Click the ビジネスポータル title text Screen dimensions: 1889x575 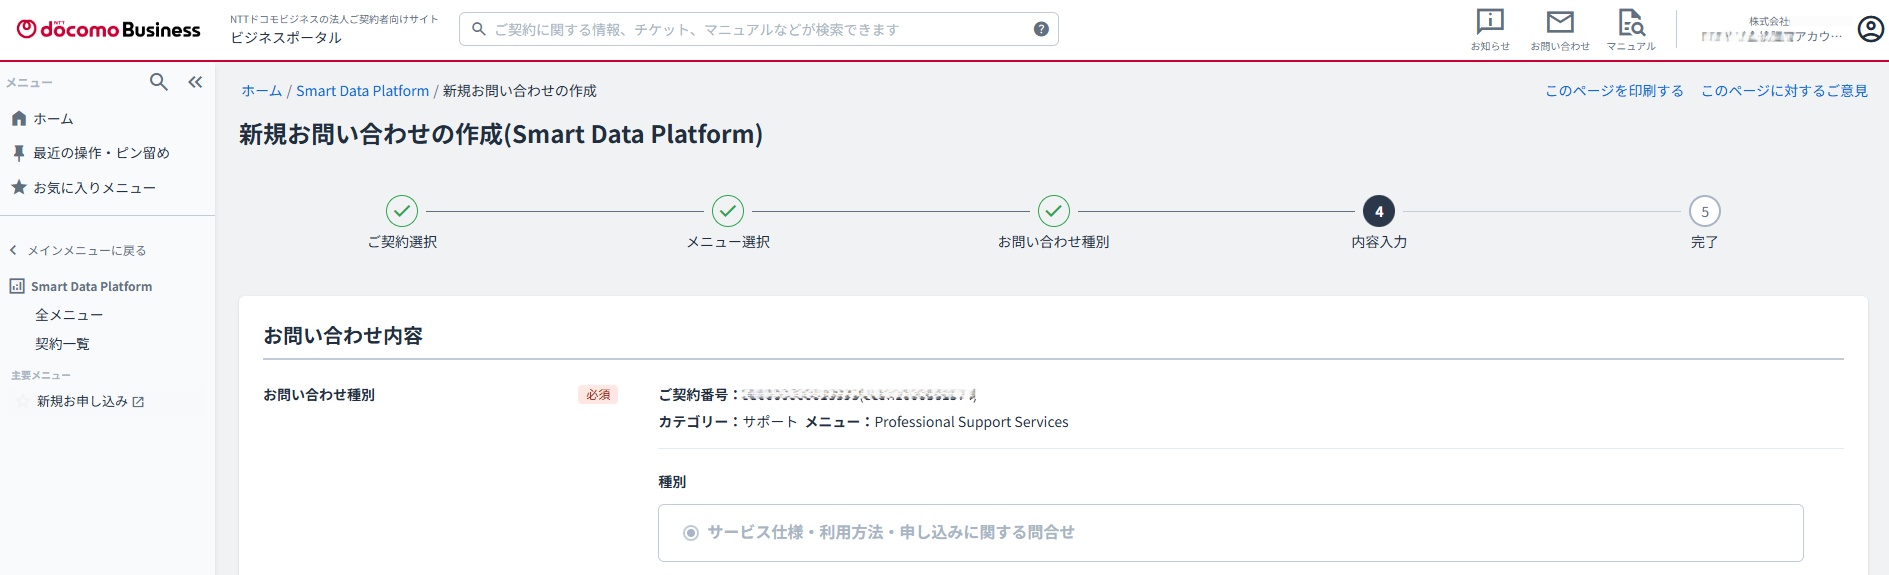point(286,38)
